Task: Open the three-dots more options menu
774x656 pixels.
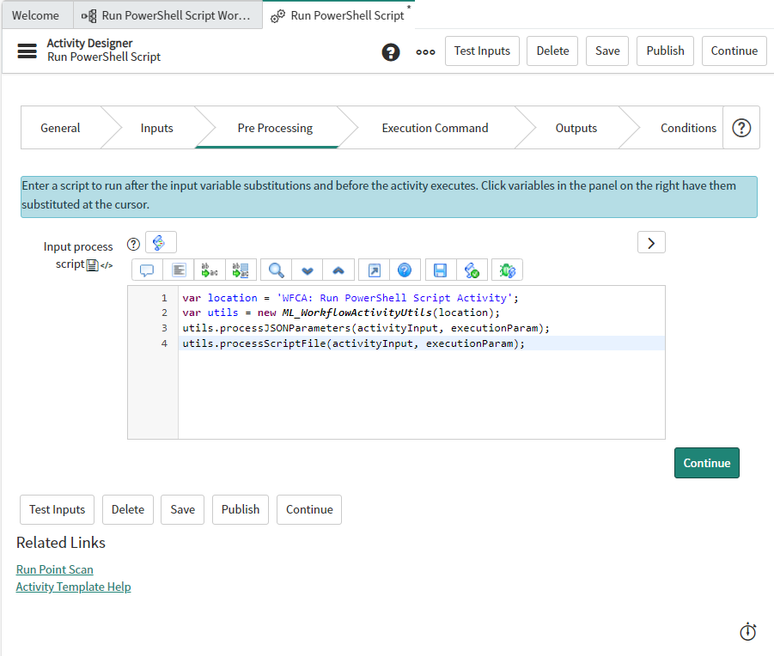Action: click(x=426, y=52)
